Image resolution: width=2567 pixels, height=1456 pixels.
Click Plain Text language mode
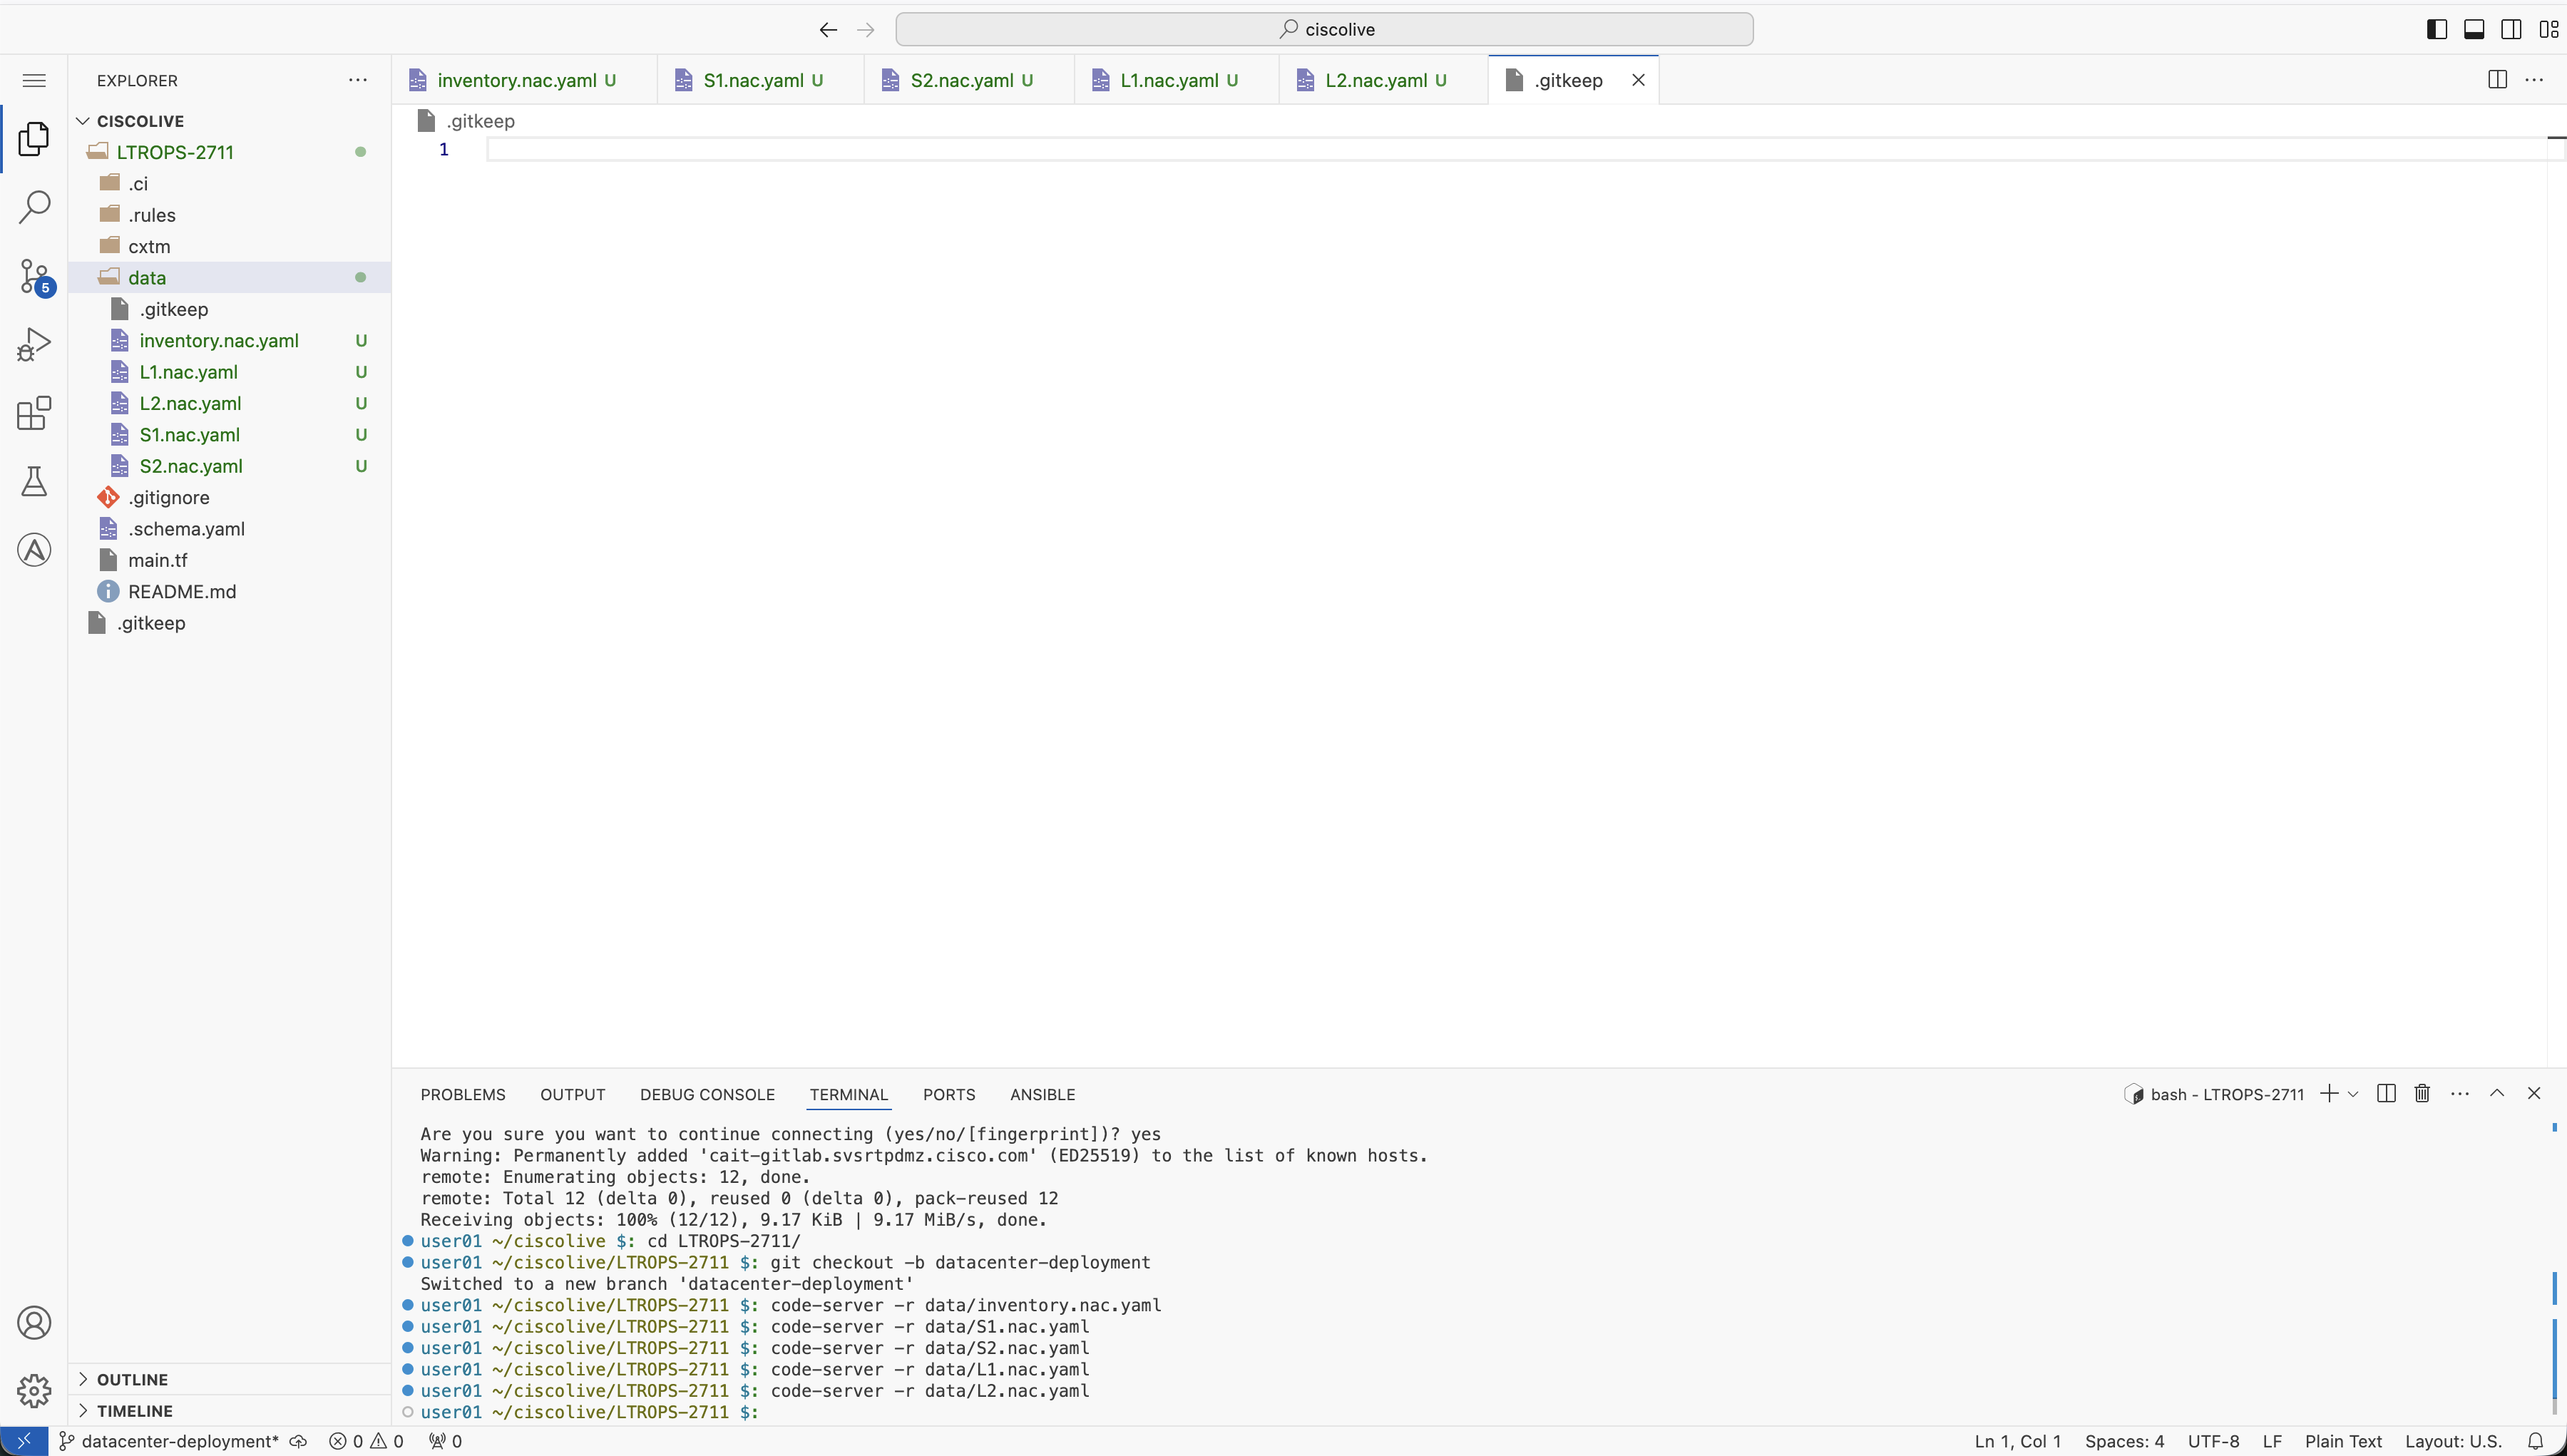[2343, 1441]
